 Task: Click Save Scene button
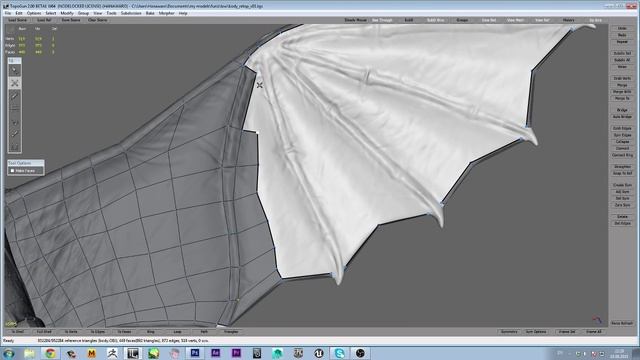click(x=71, y=20)
